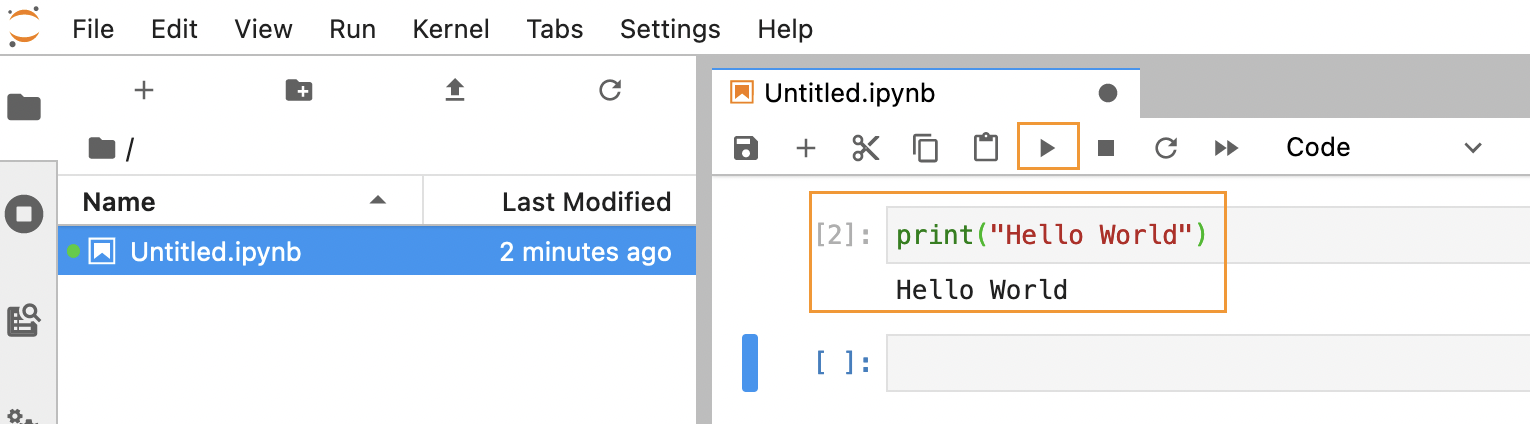Viewport: 1530px width, 424px height.
Task: Open a new launcher with the file browser plus icon
Action: click(x=144, y=90)
